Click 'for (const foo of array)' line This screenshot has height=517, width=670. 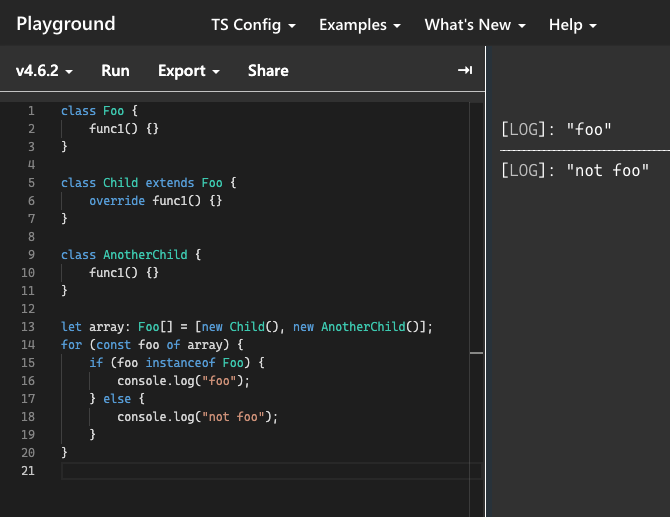tap(152, 345)
